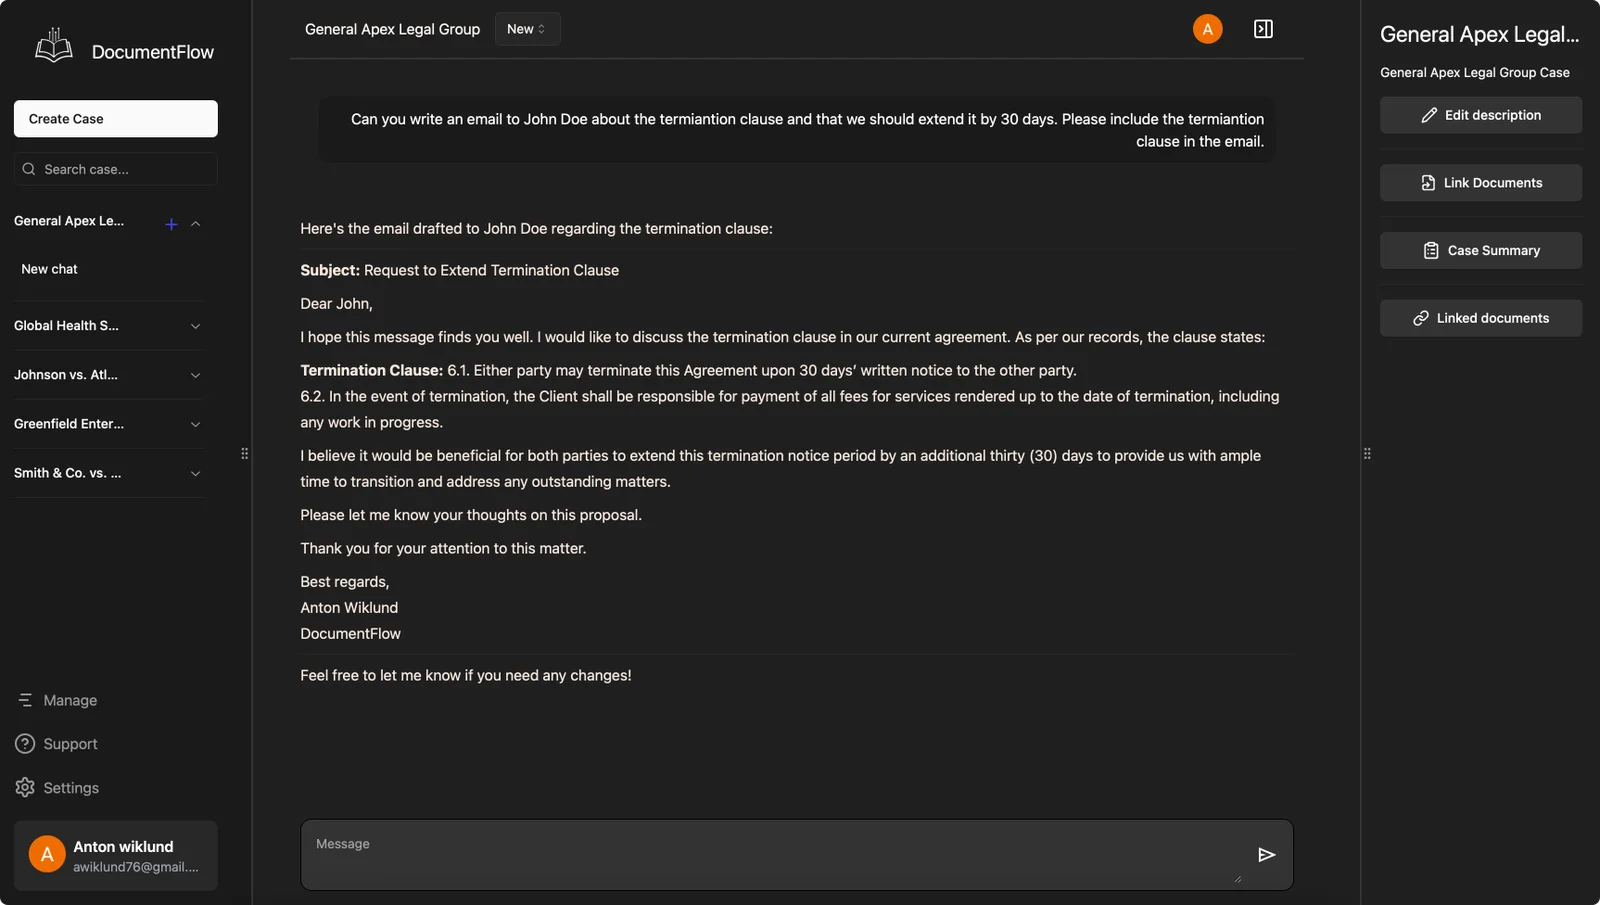Click the pencil Edit description button
Viewport: 1600px width, 905px height.
pyautogui.click(x=1480, y=115)
